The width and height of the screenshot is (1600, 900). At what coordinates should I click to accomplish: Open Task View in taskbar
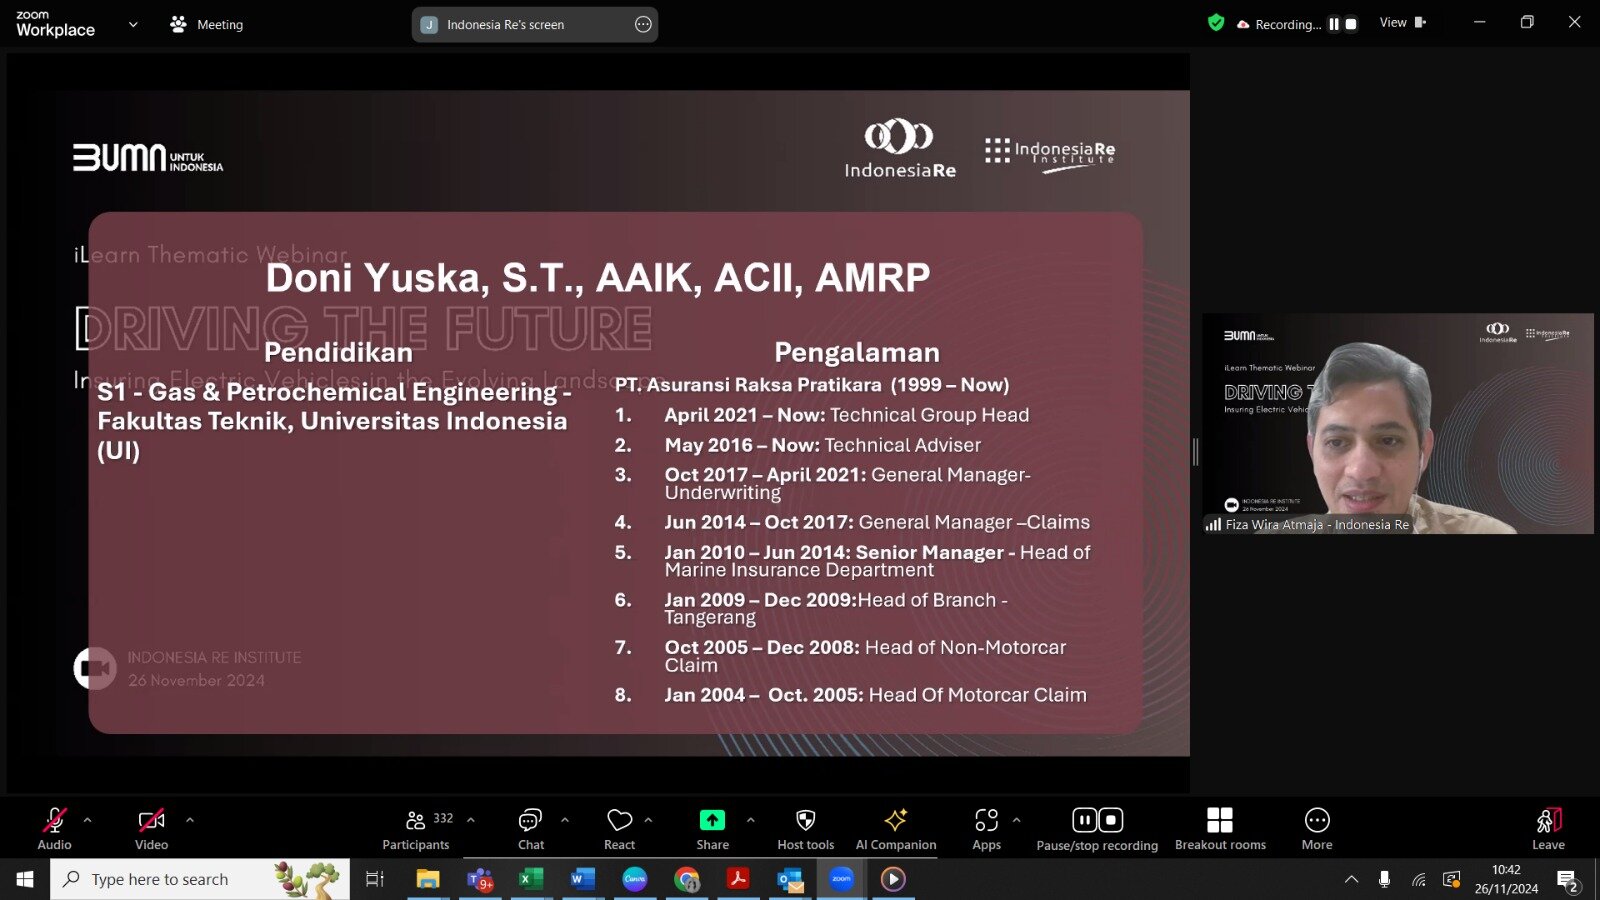(375, 879)
